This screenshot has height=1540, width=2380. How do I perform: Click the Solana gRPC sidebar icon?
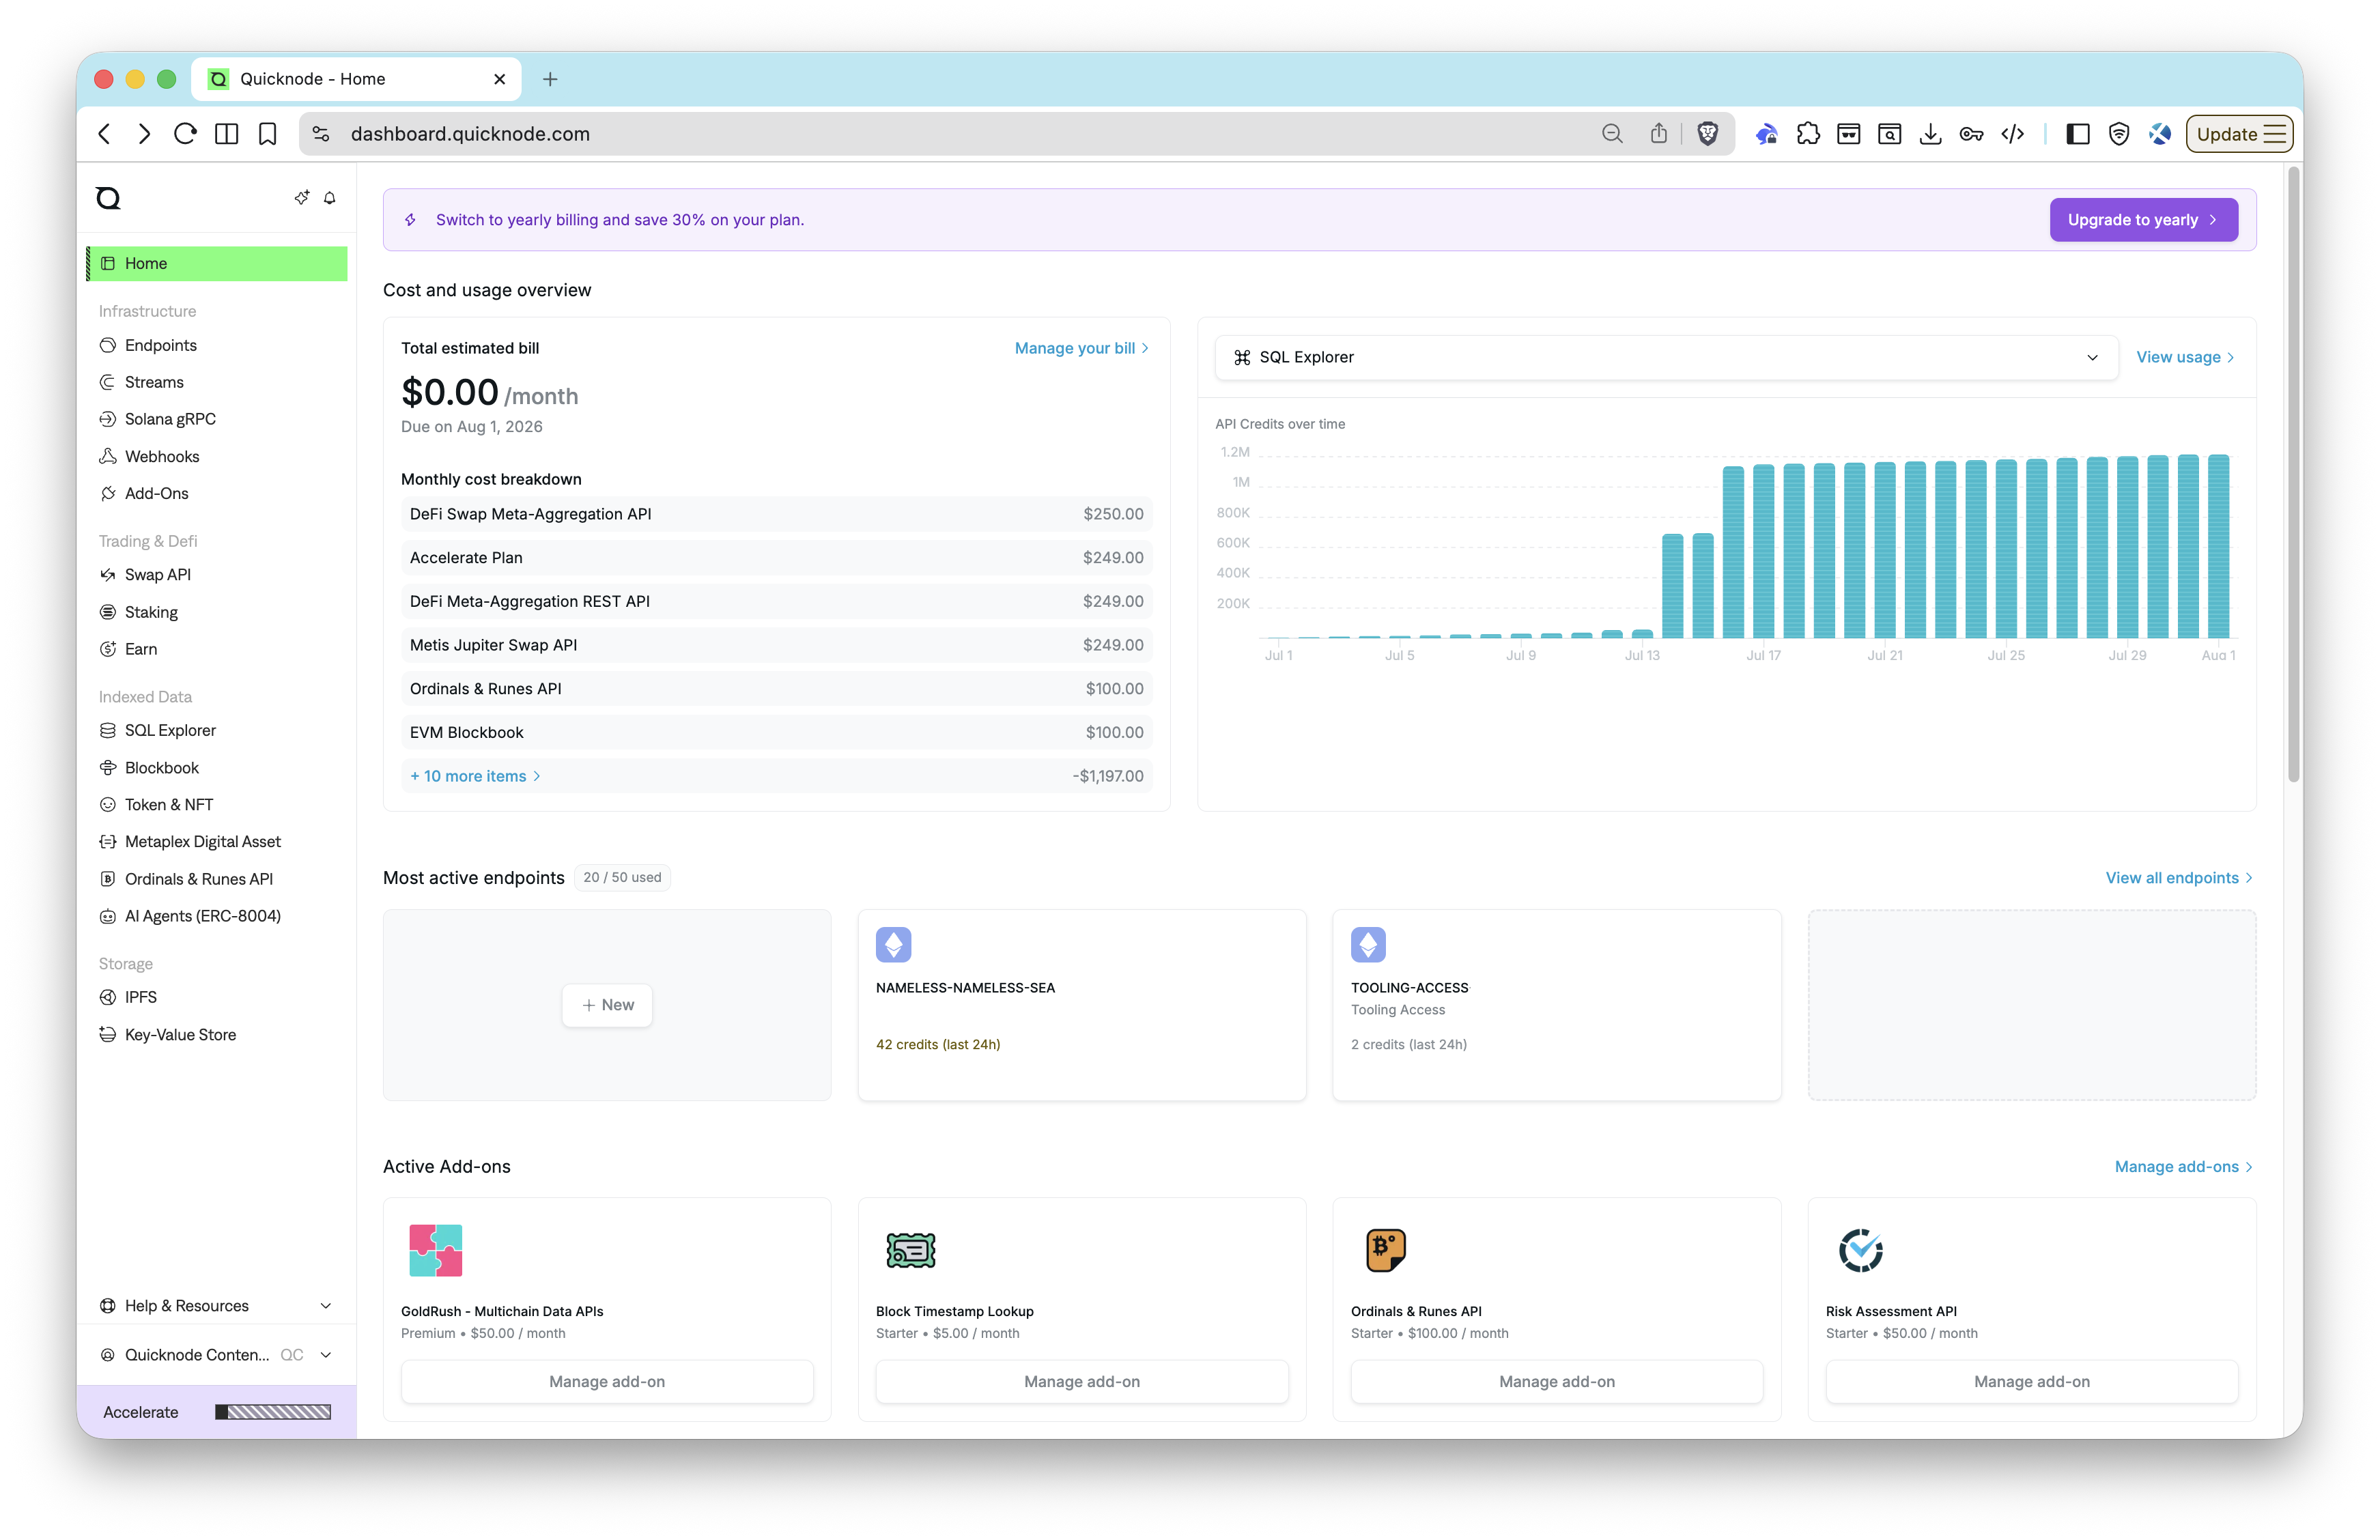[108, 419]
